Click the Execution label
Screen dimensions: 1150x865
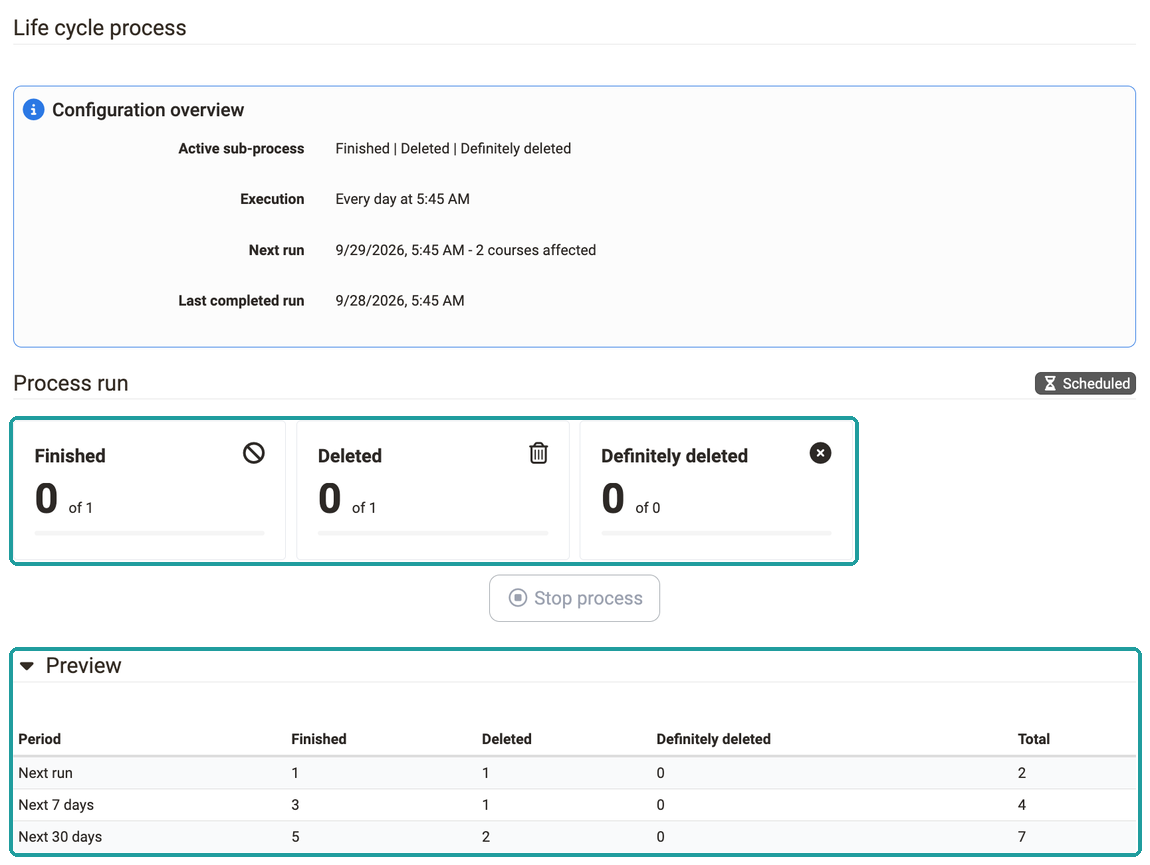[x=272, y=199]
